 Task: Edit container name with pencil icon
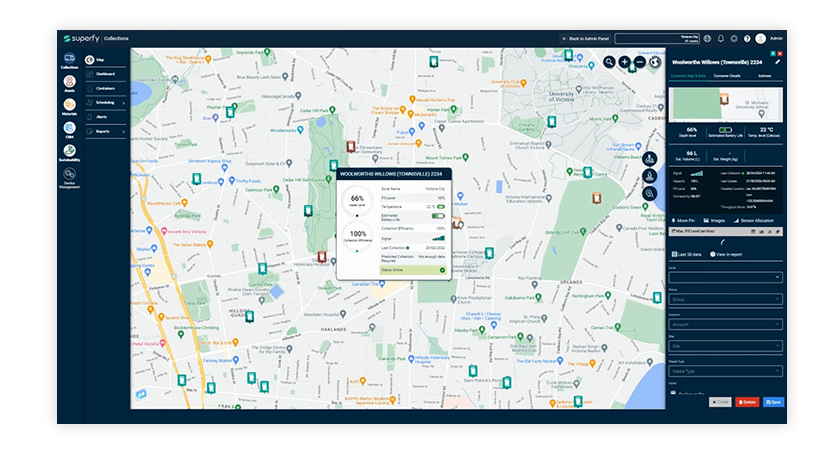pyautogui.click(x=778, y=62)
